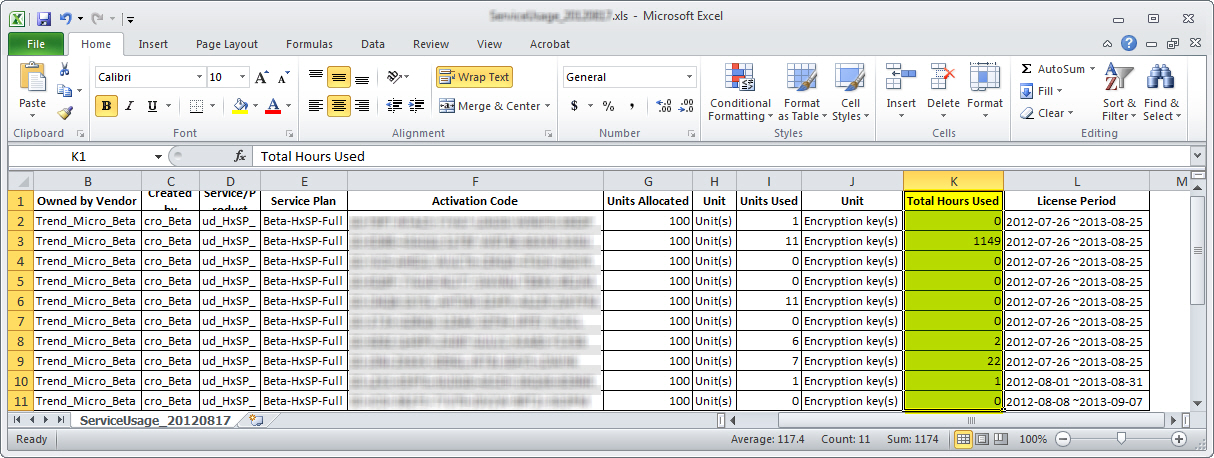Select the ServiceUsage_20120817 sheet tab

click(156, 421)
